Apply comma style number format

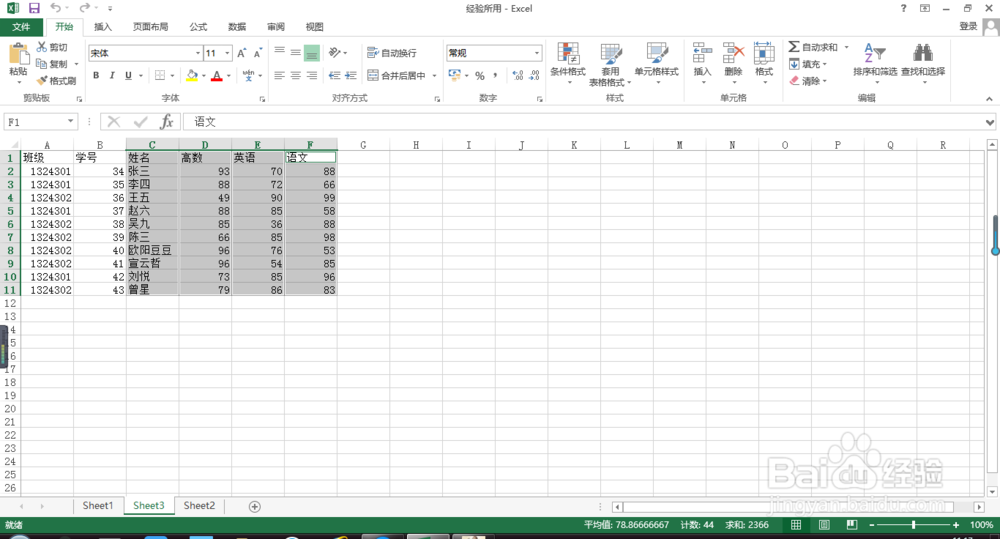click(496, 75)
